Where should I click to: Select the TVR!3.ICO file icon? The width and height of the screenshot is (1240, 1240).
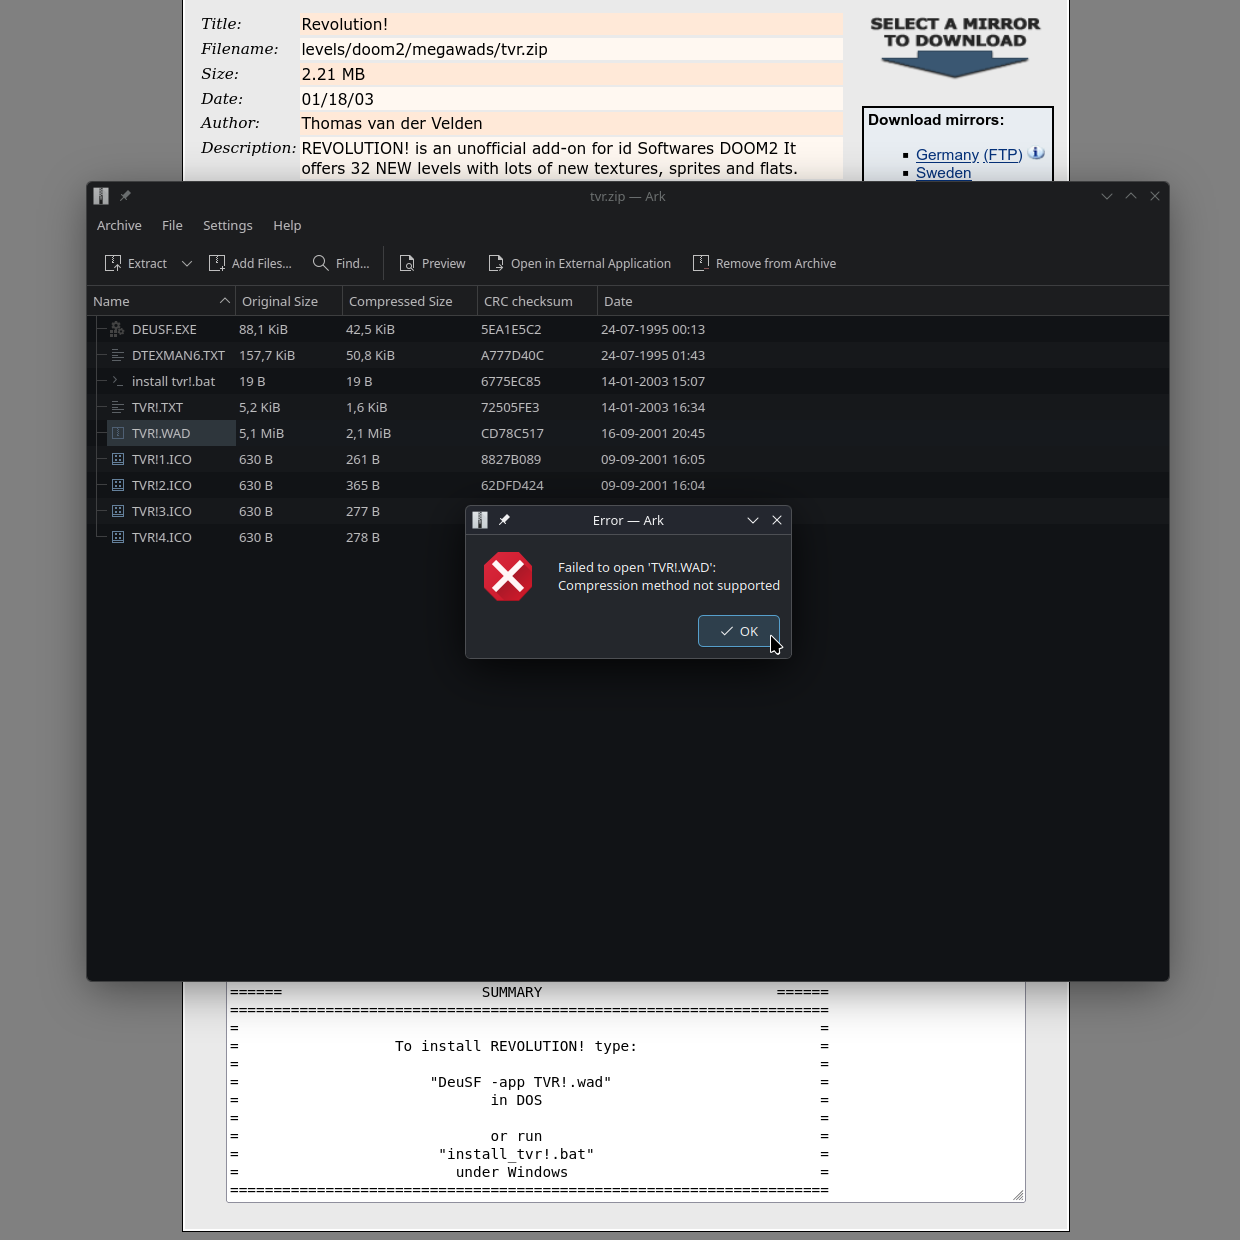[117, 511]
